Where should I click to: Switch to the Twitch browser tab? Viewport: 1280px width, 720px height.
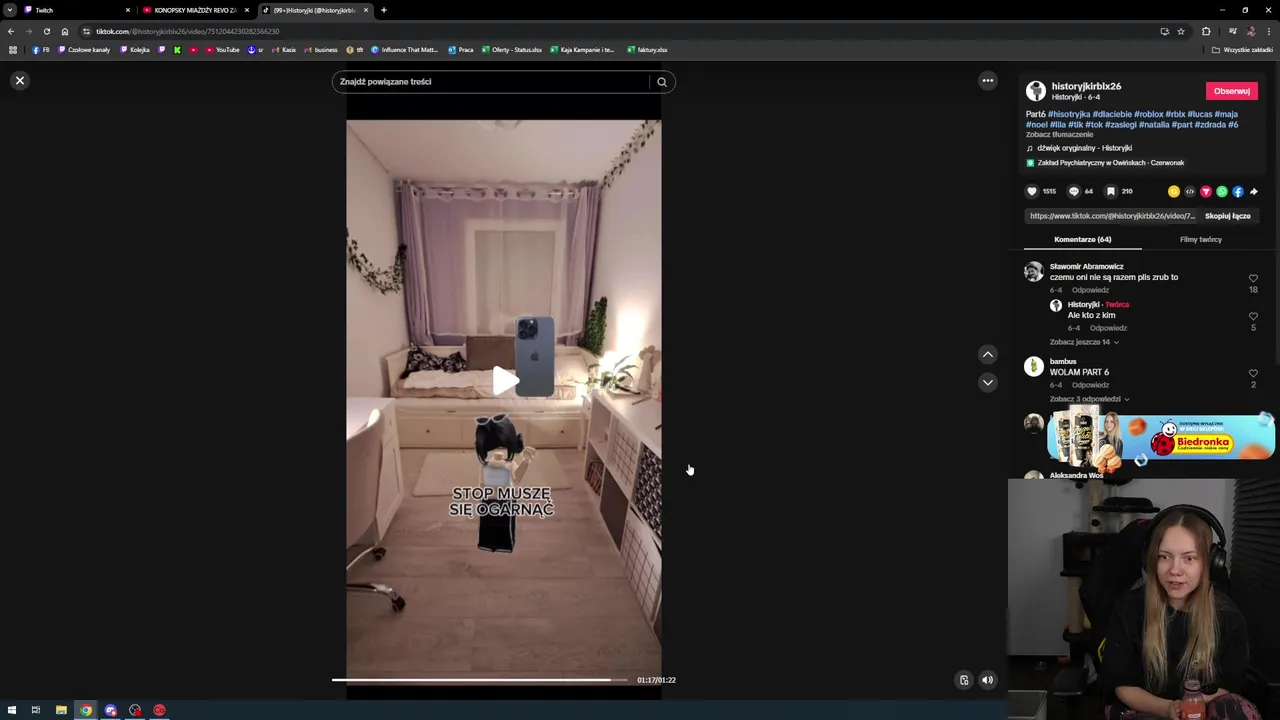pos(75,10)
